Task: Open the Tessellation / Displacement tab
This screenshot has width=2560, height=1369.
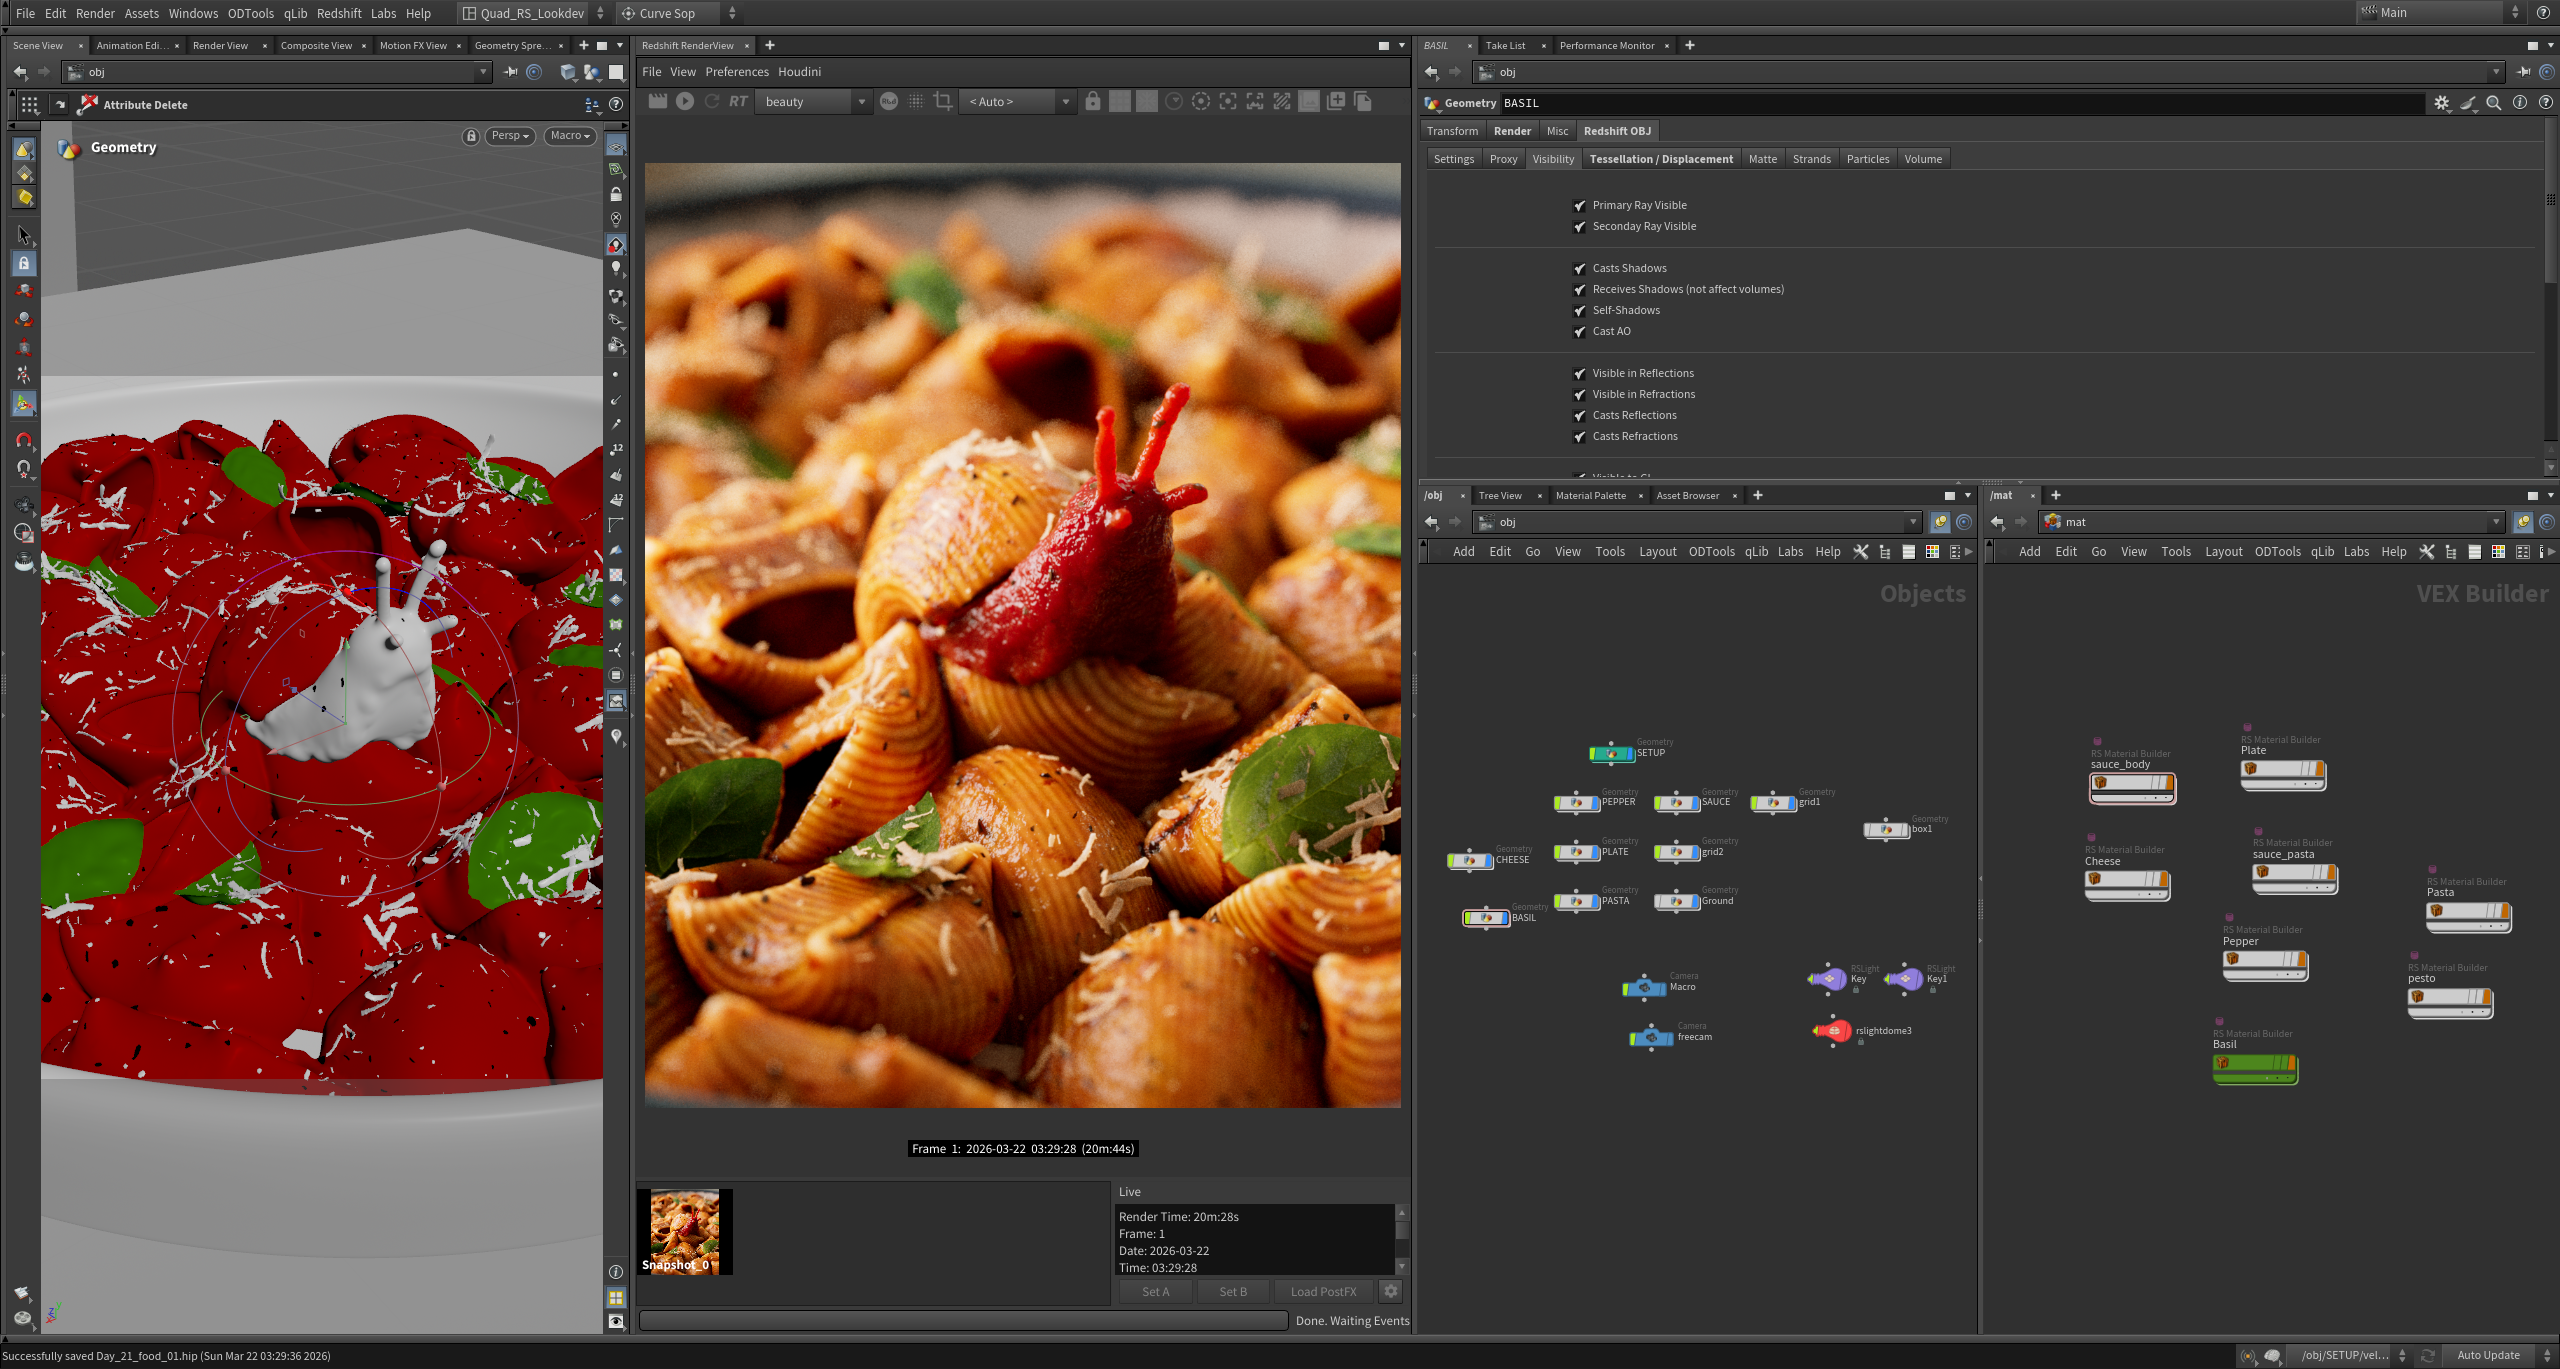Action: [x=1661, y=159]
